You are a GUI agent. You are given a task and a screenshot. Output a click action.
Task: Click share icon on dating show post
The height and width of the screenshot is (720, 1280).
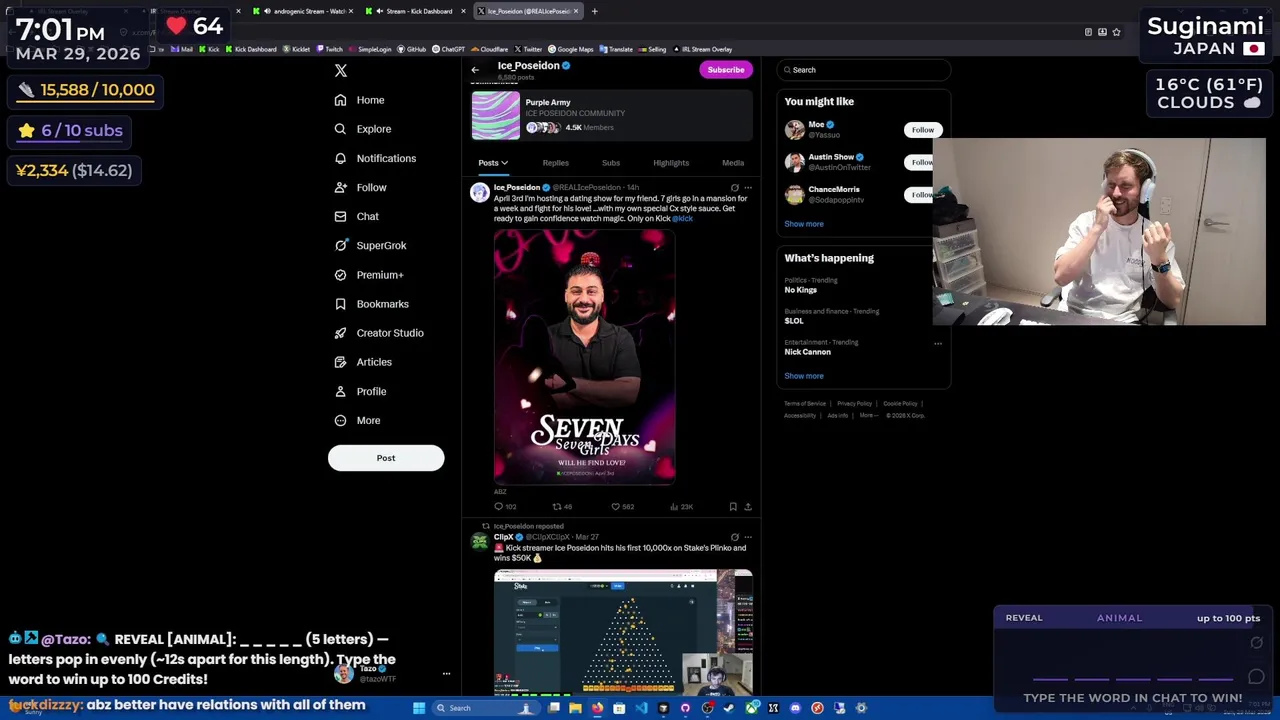tap(748, 507)
